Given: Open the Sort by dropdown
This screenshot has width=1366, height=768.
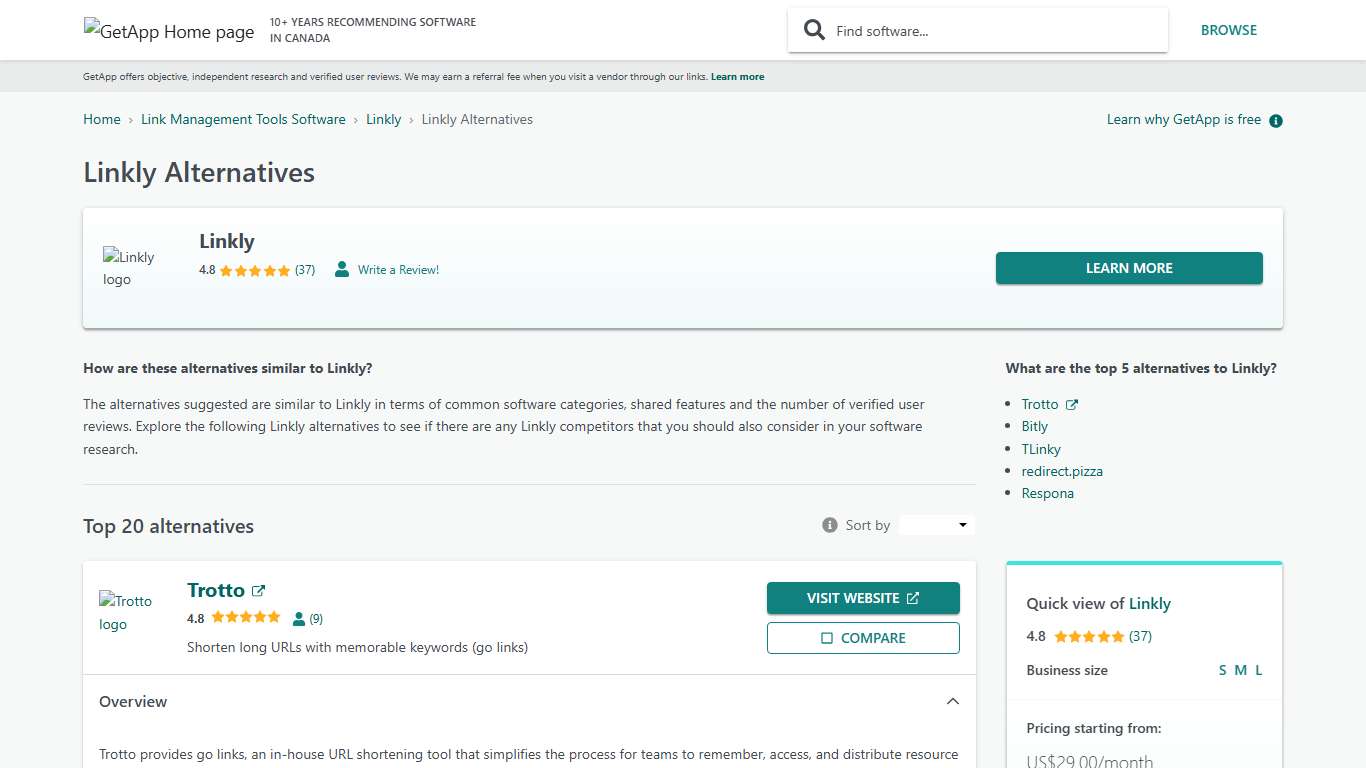Looking at the screenshot, I should click(936, 525).
